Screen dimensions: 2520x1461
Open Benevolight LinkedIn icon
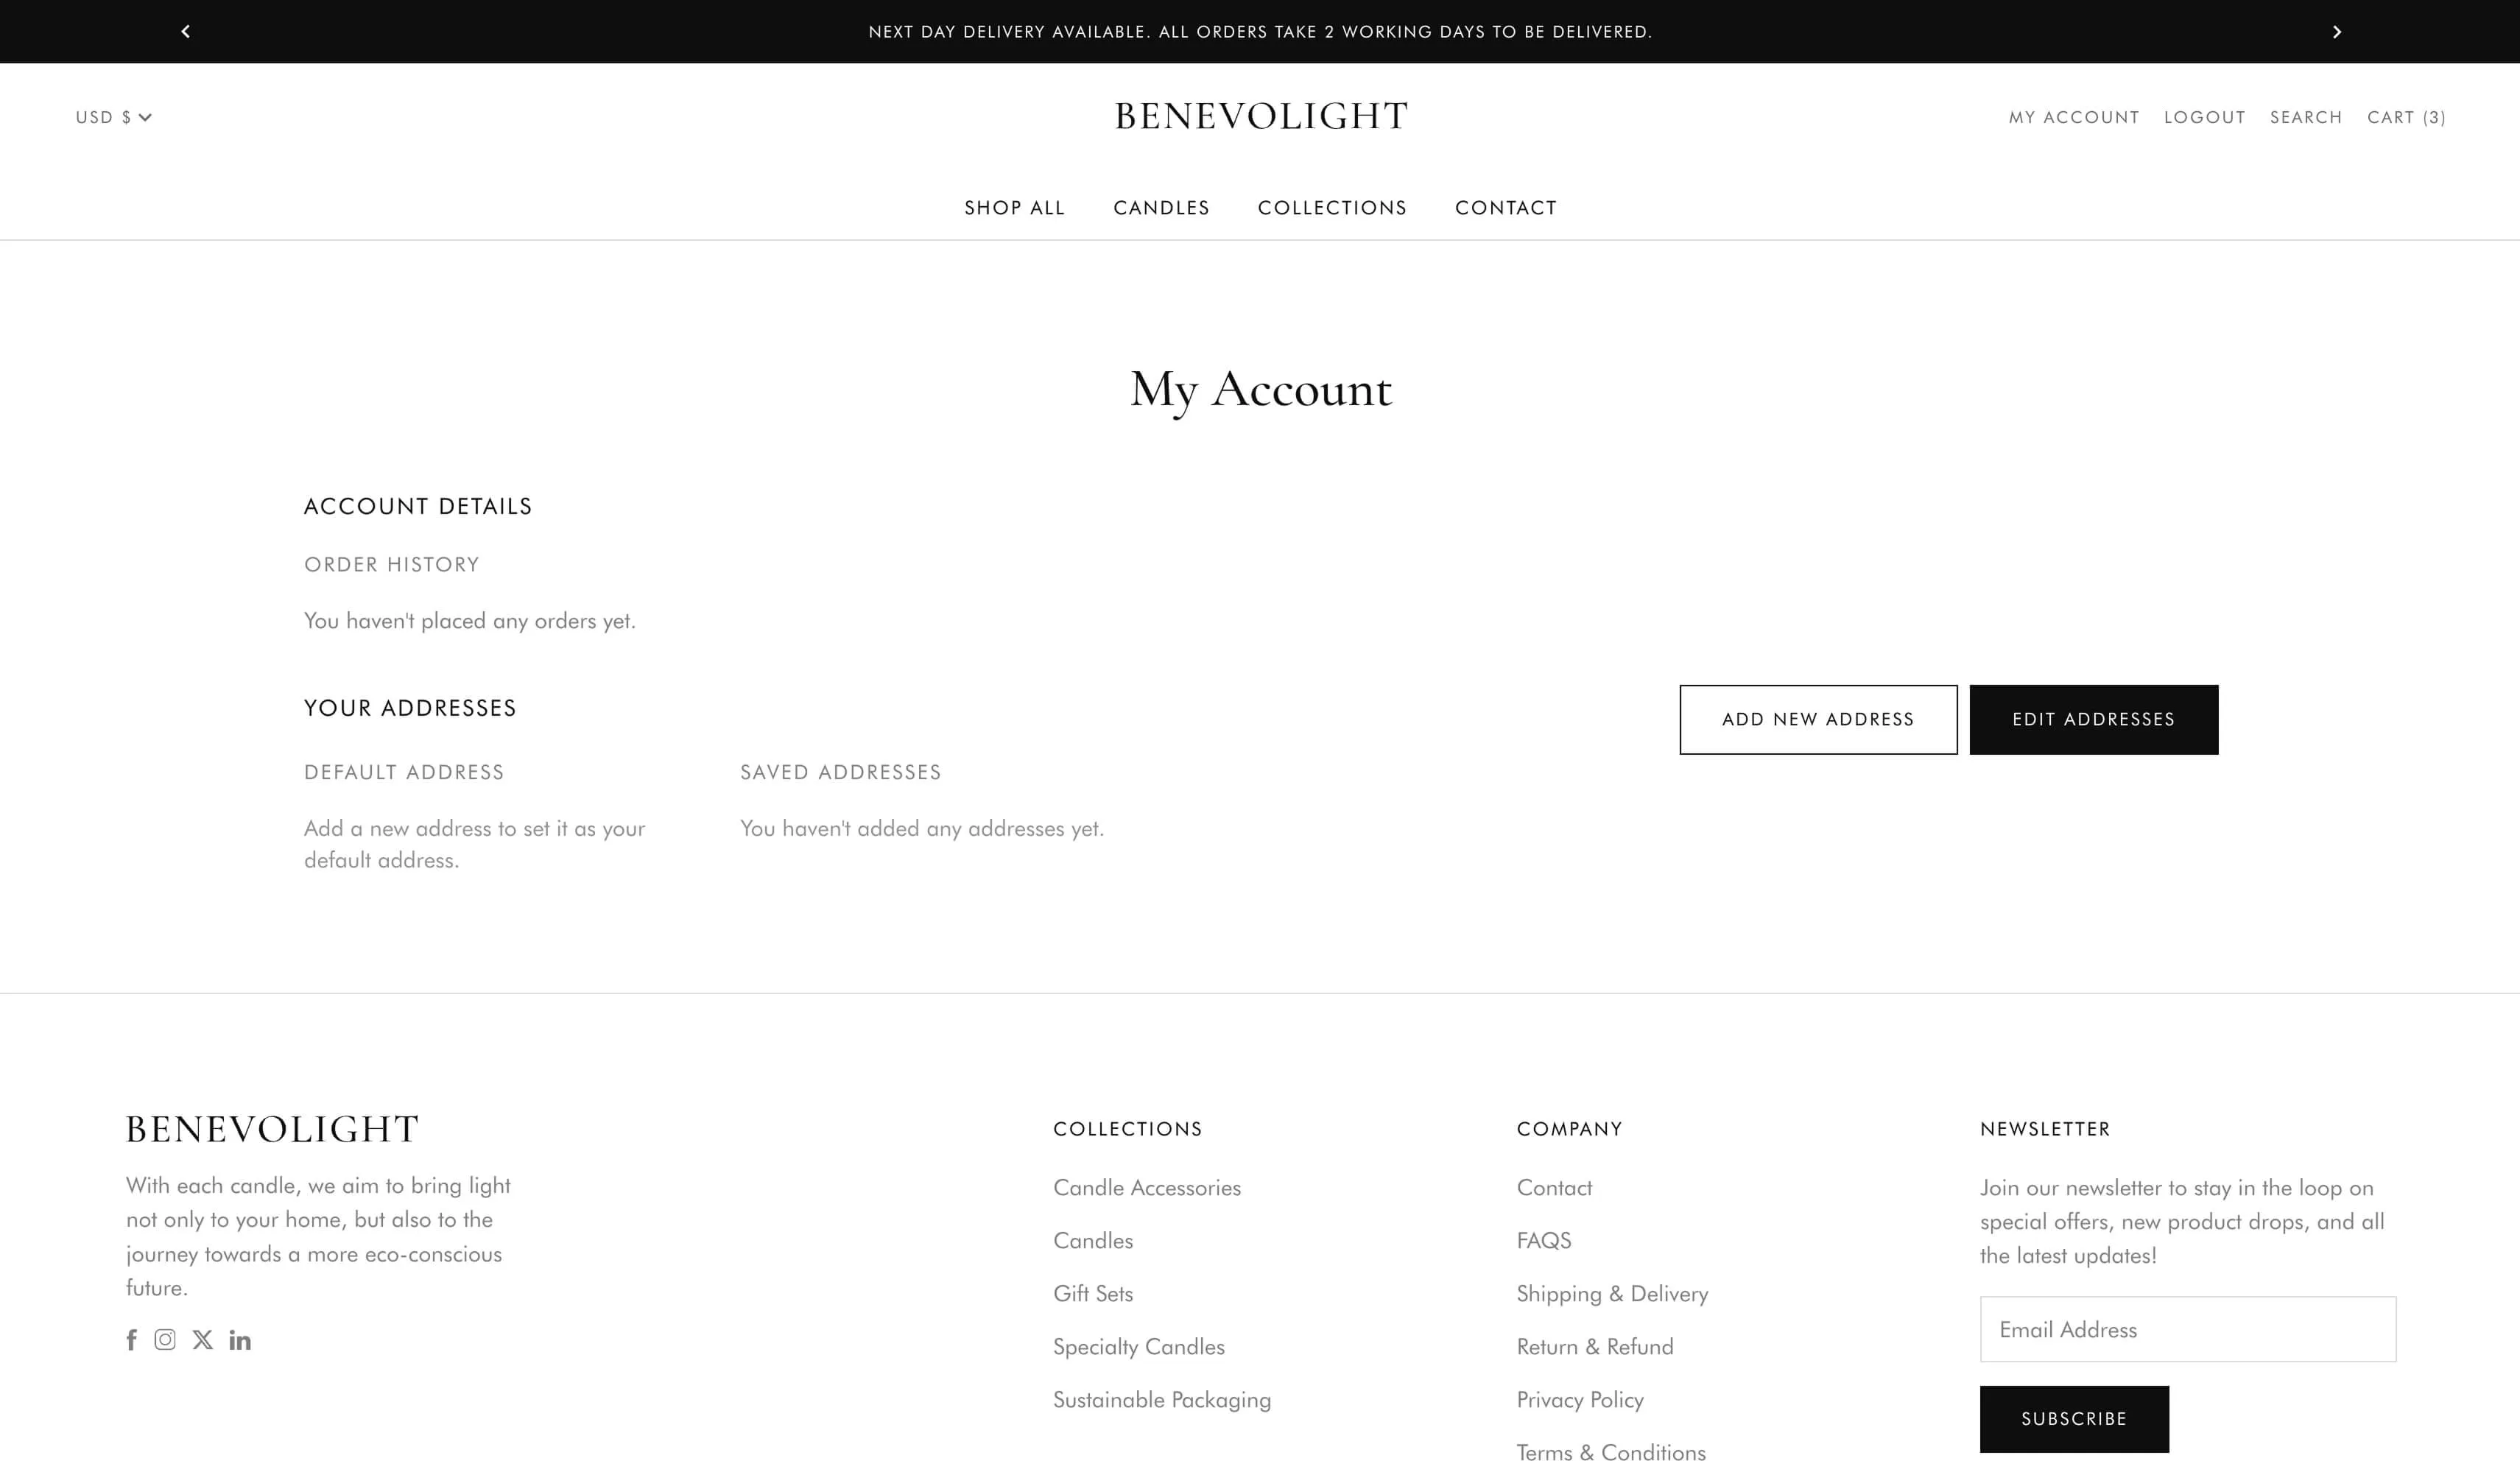pyautogui.click(x=240, y=1340)
